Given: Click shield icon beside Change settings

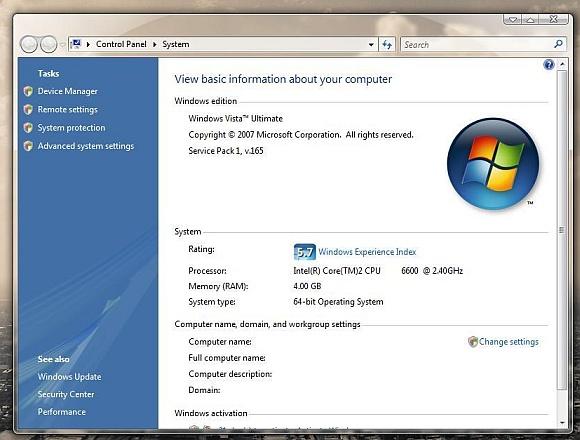Looking at the screenshot, I should pyautogui.click(x=473, y=342).
